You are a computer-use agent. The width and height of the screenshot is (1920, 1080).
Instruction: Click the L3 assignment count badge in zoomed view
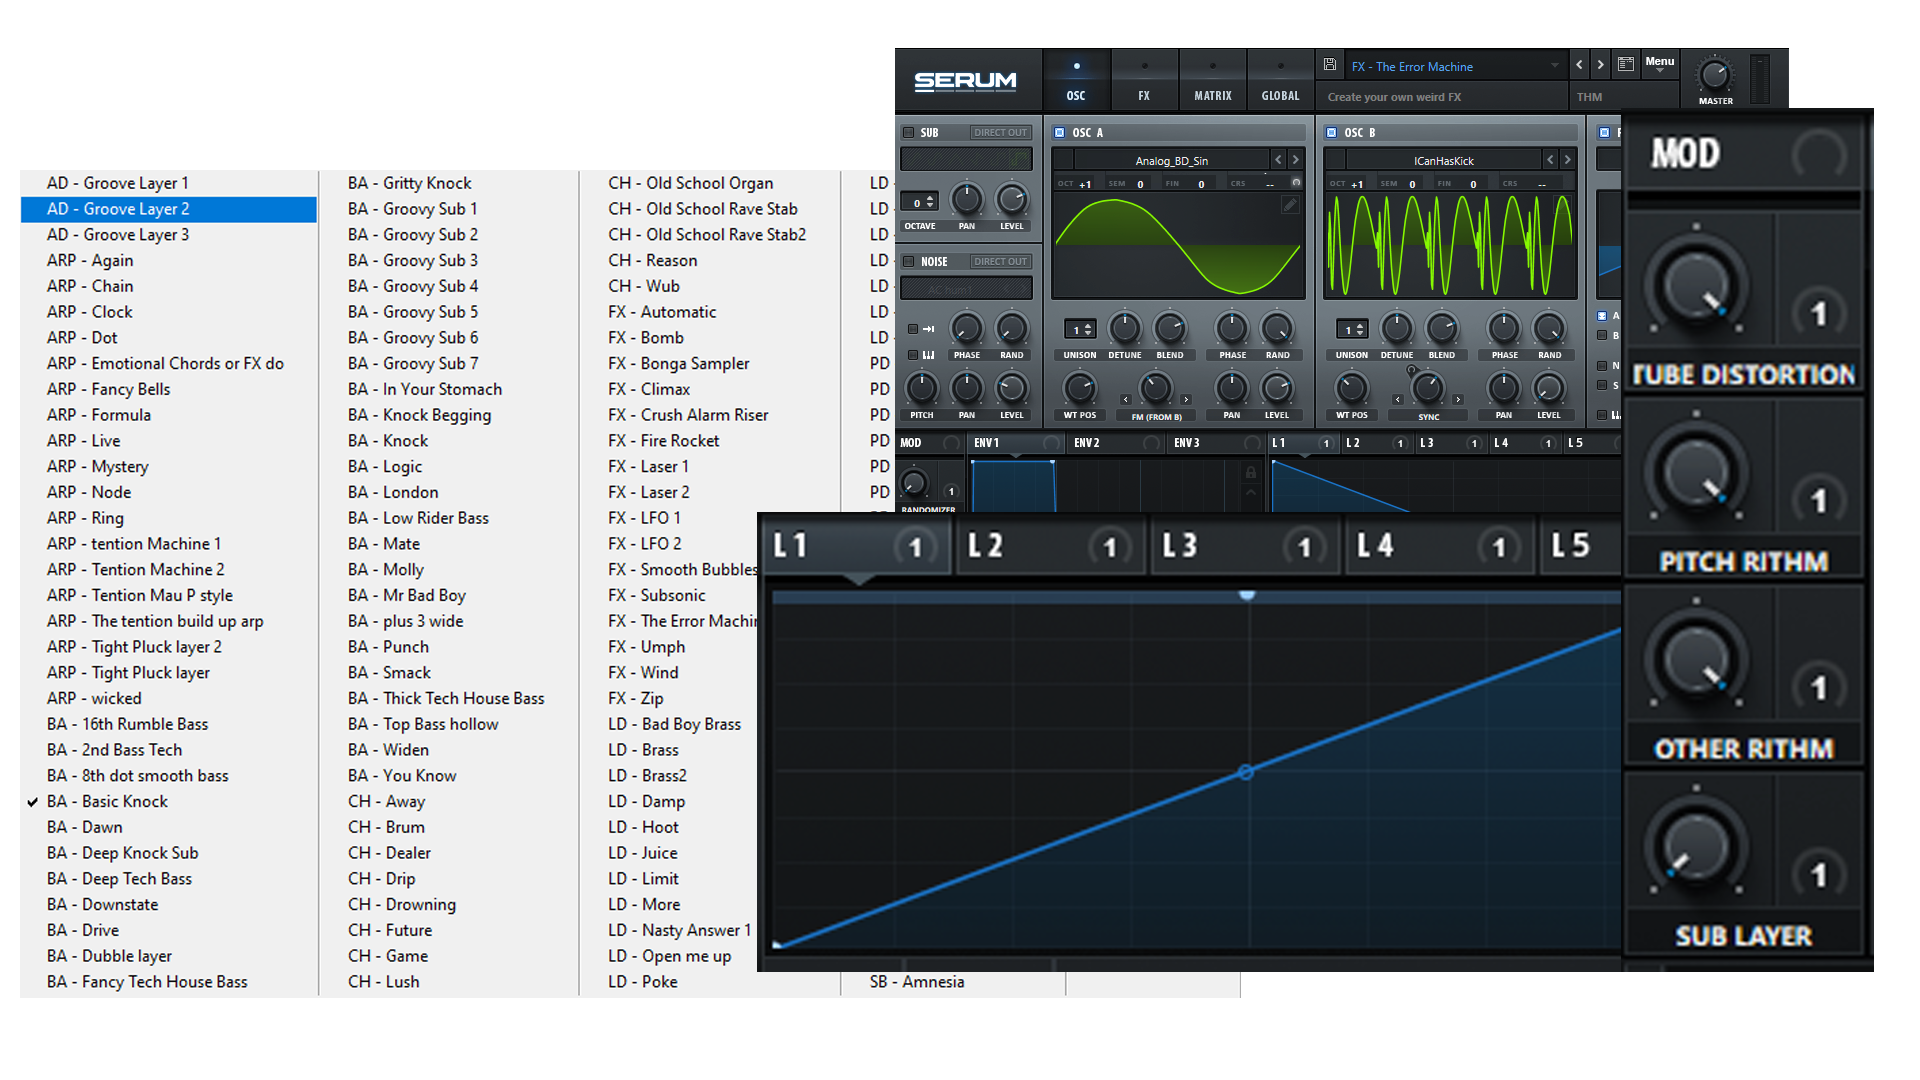pos(1304,547)
